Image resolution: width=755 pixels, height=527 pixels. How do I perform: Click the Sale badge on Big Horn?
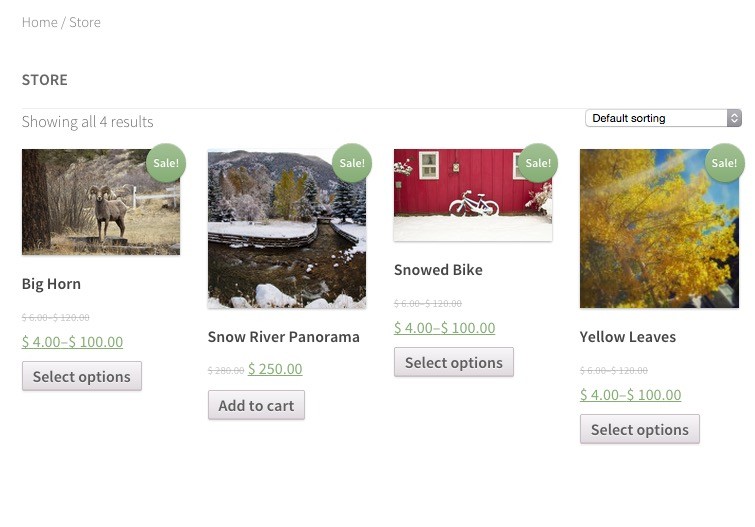(x=166, y=163)
